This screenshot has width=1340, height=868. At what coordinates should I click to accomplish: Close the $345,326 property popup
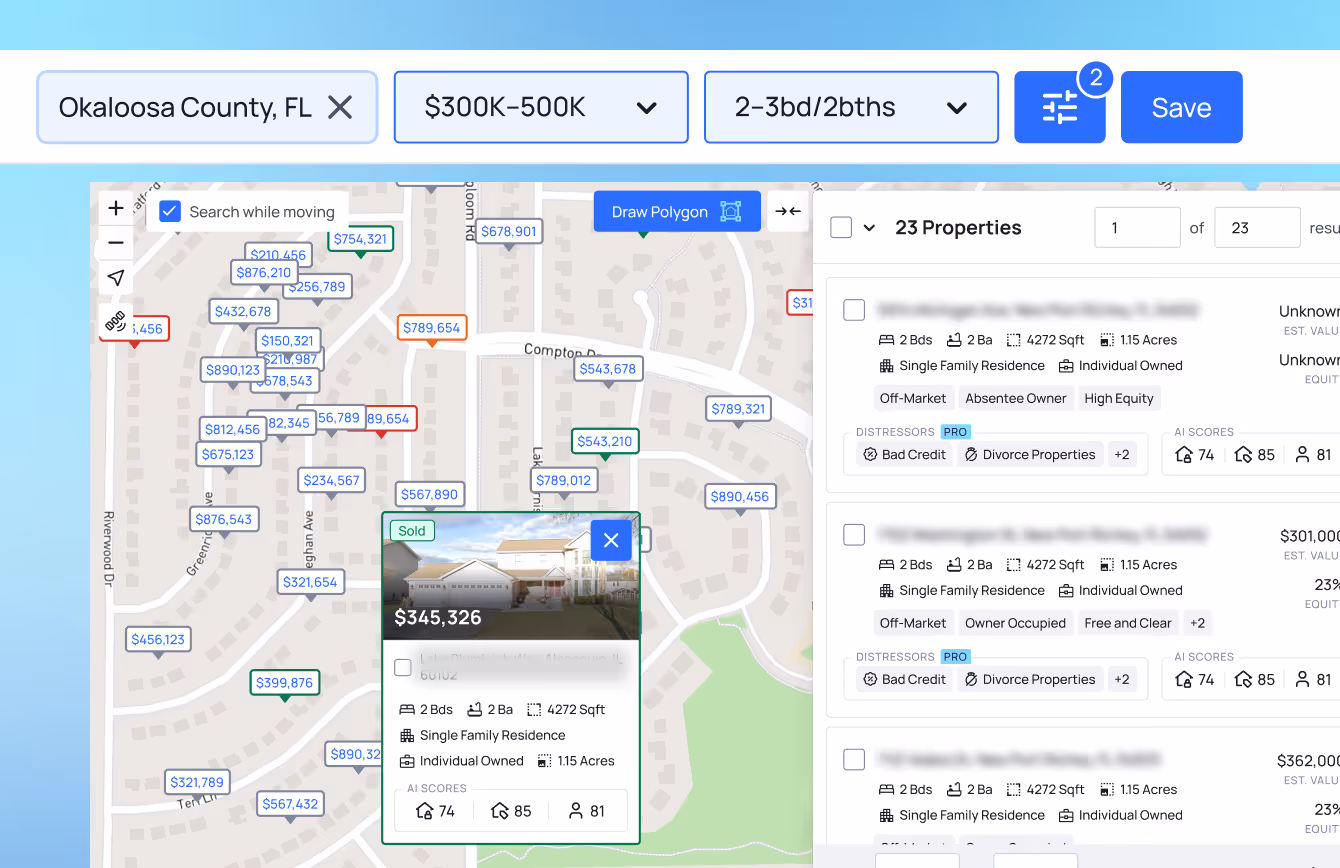pos(611,540)
